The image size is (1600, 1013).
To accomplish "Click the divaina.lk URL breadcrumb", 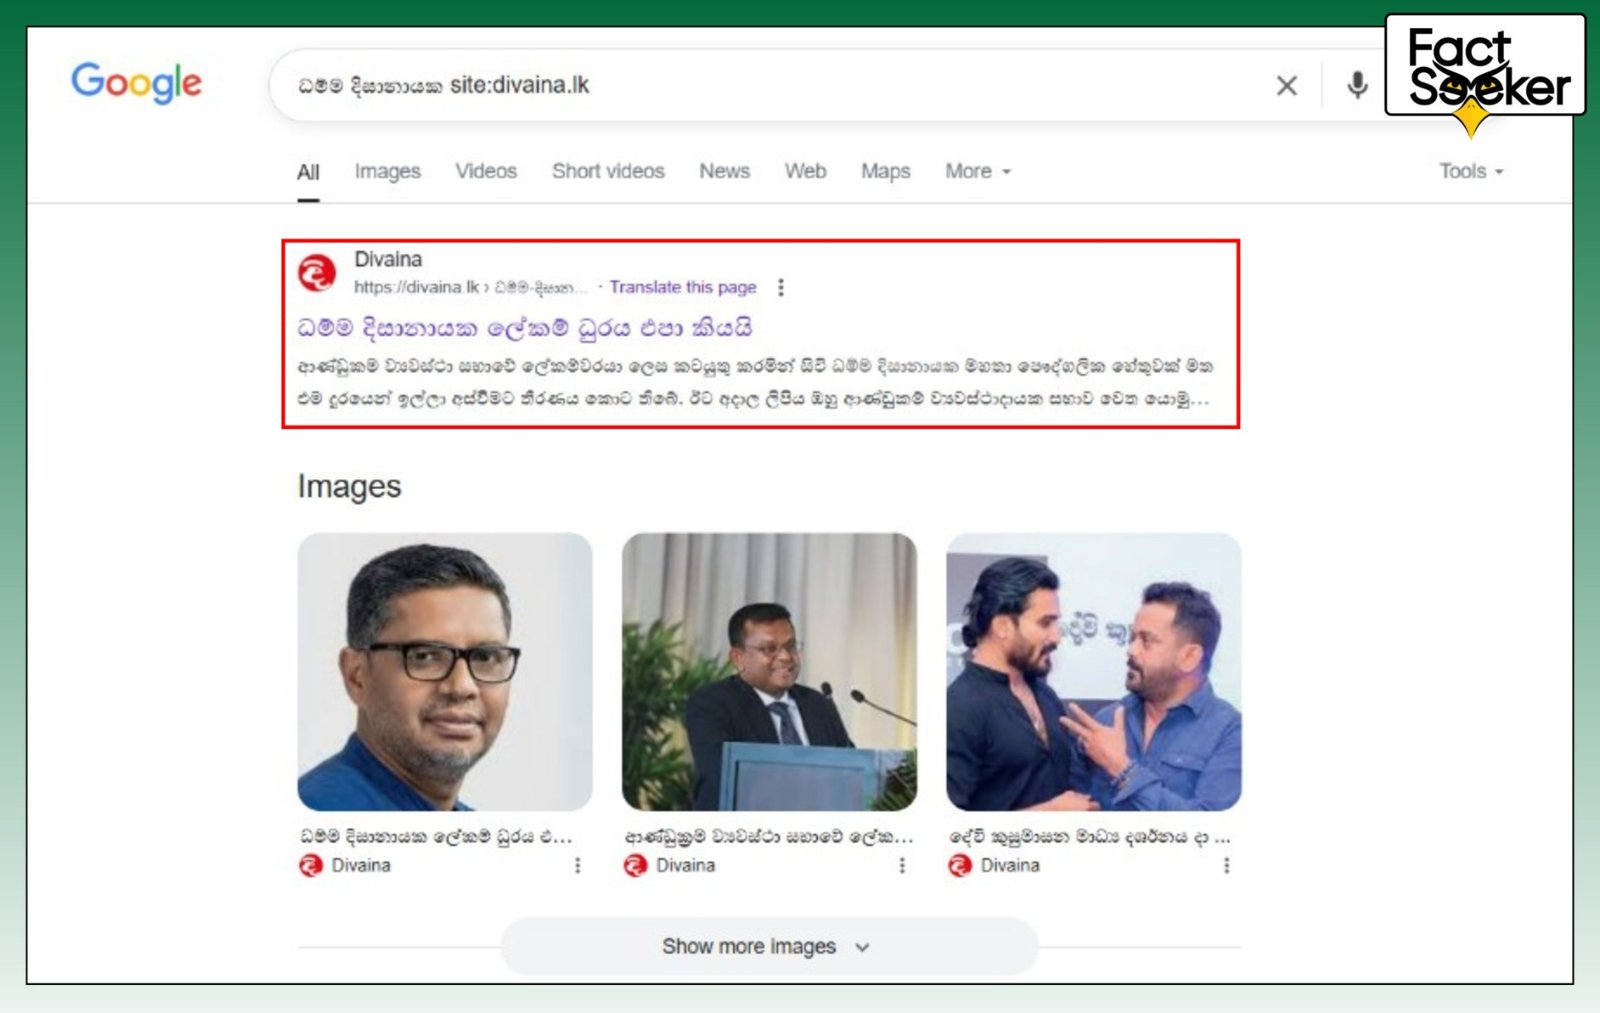I will coord(470,287).
